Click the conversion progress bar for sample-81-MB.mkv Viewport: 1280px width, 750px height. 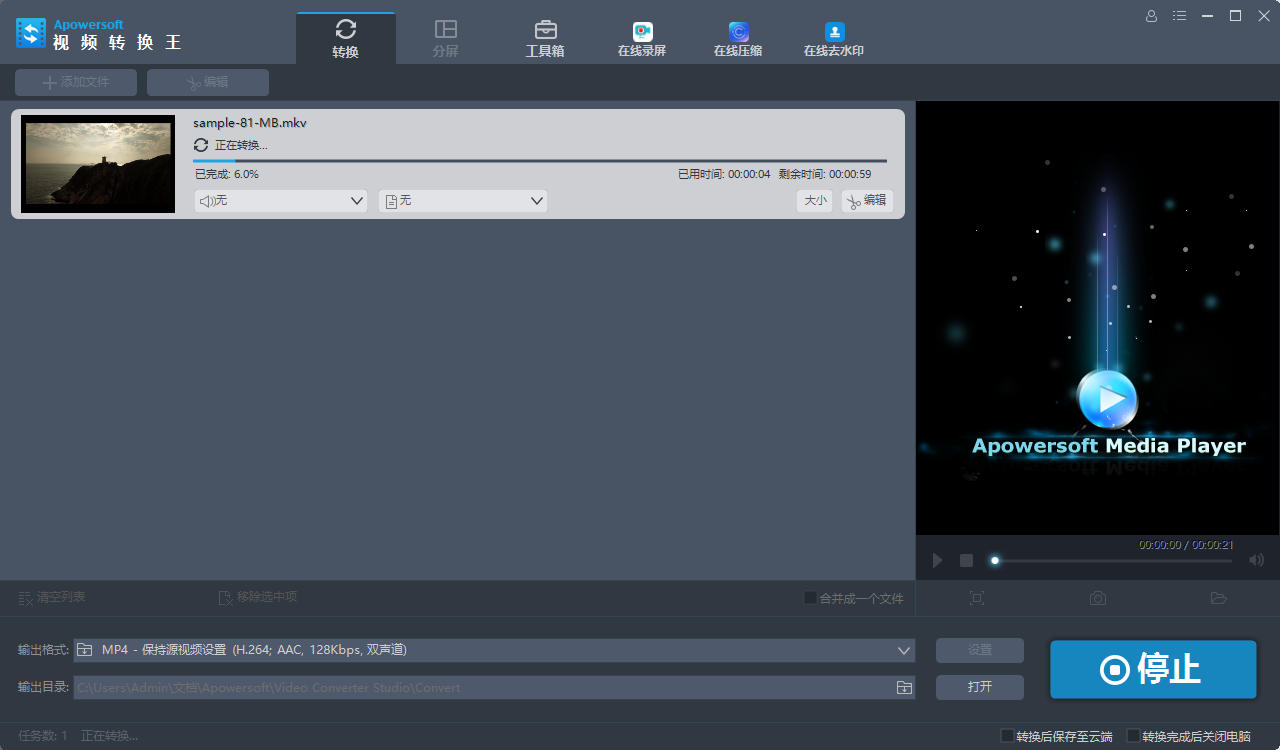pyautogui.click(x=540, y=160)
